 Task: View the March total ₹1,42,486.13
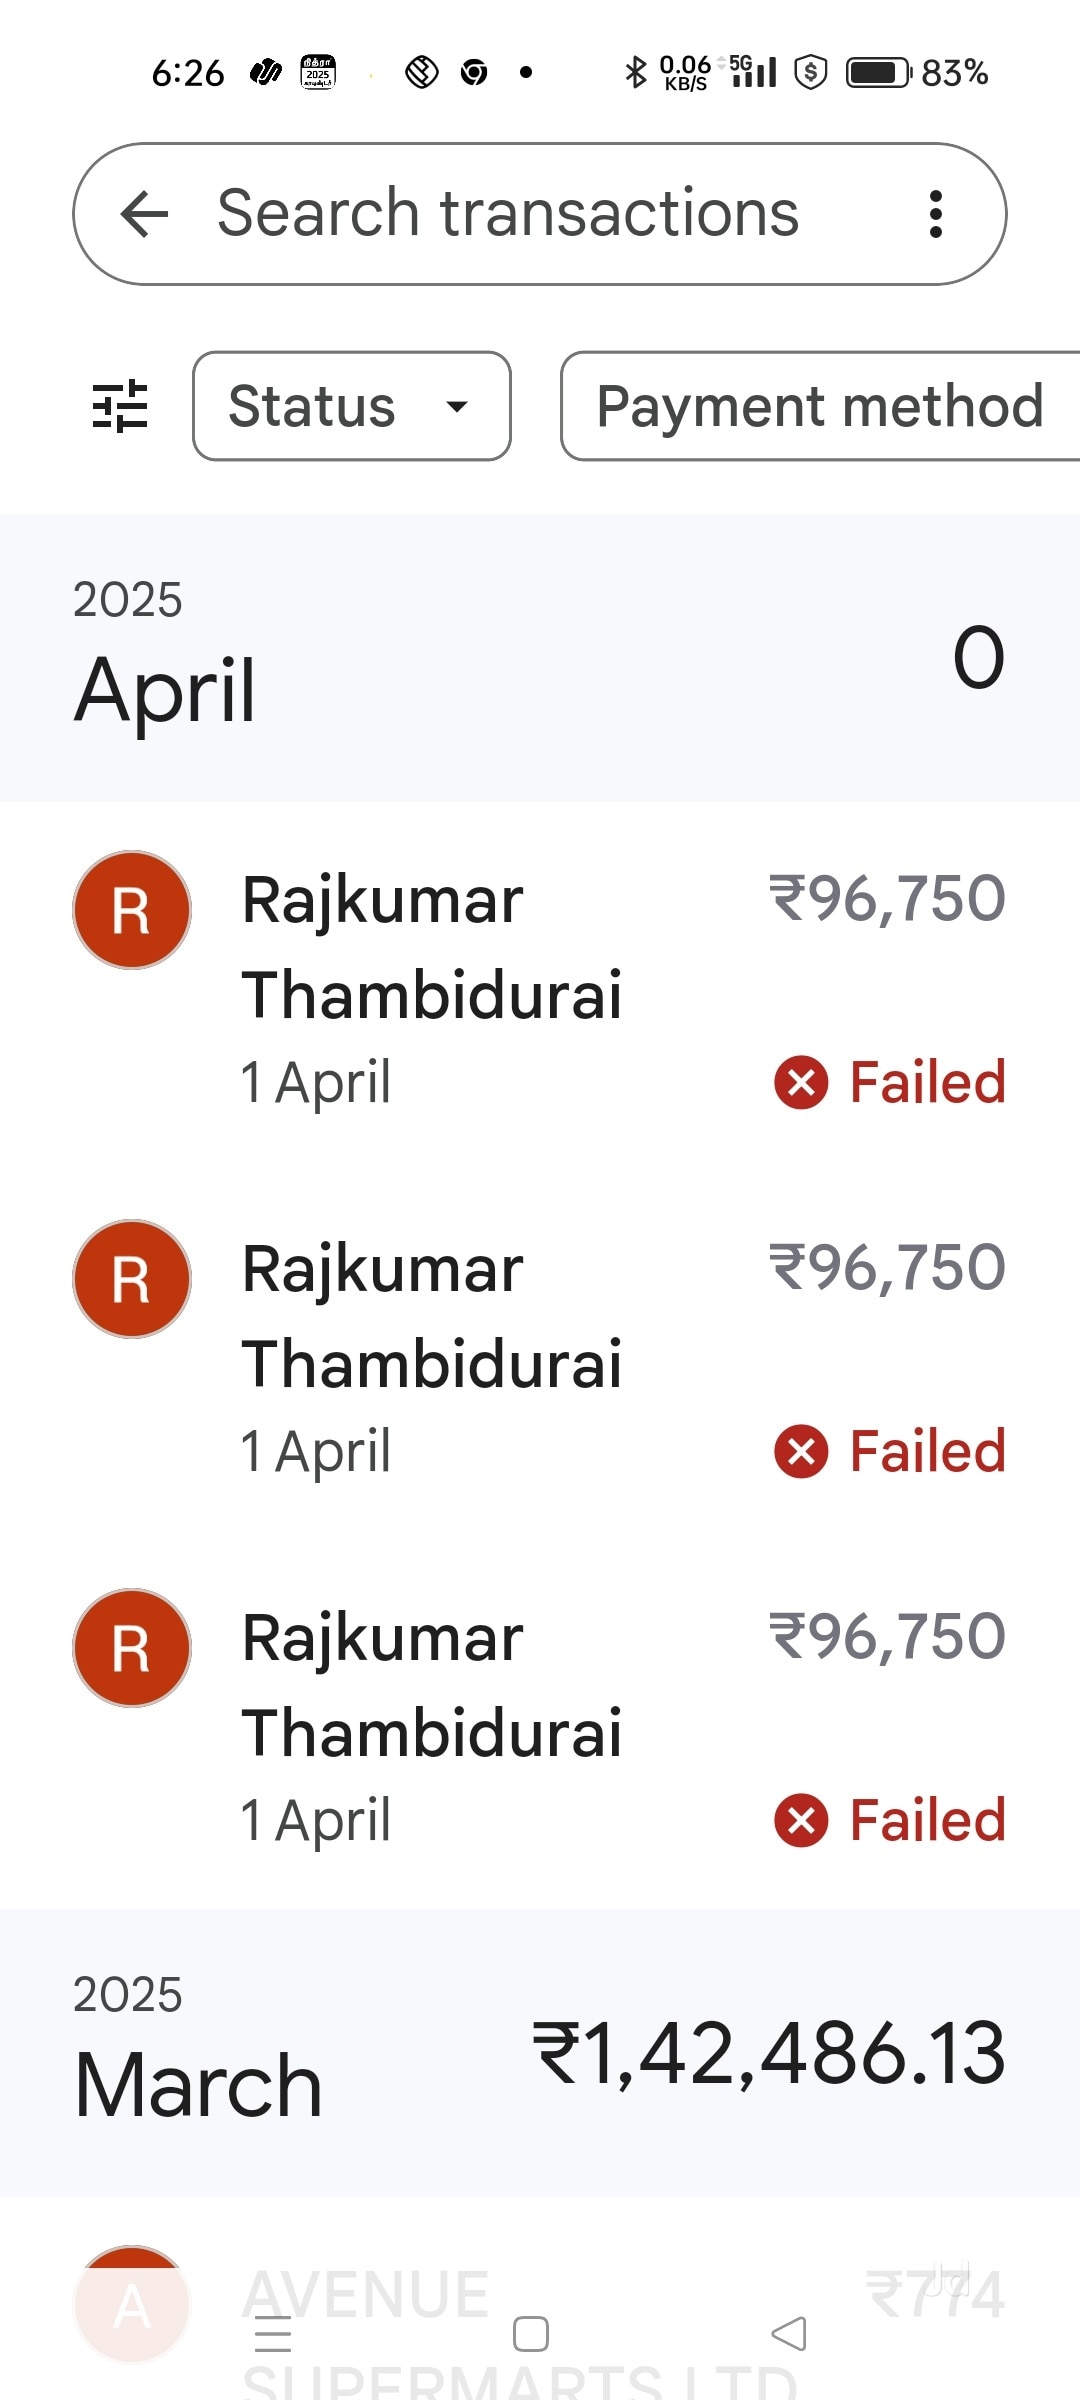769,2053
